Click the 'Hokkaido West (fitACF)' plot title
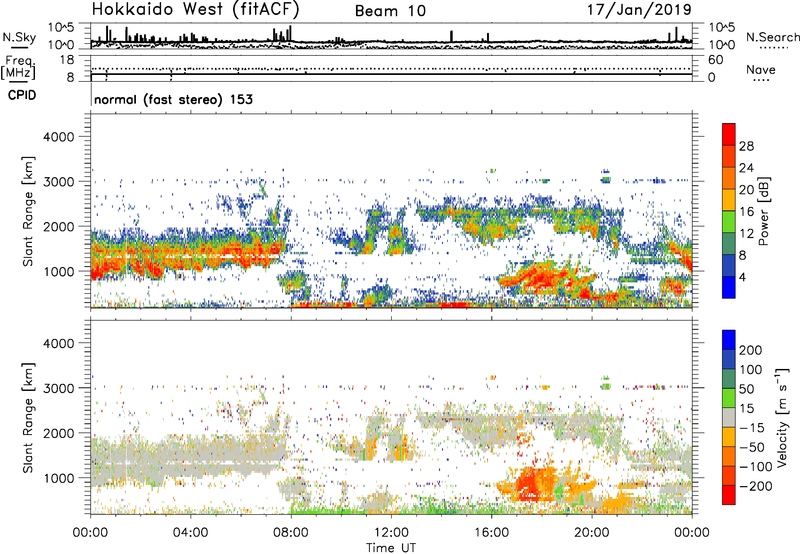The height and width of the screenshot is (554, 800). click(x=195, y=9)
